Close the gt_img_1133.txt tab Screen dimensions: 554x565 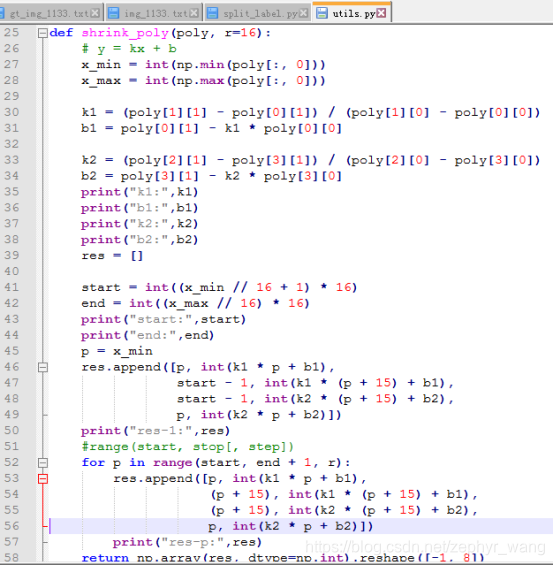(x=95, y=13)
